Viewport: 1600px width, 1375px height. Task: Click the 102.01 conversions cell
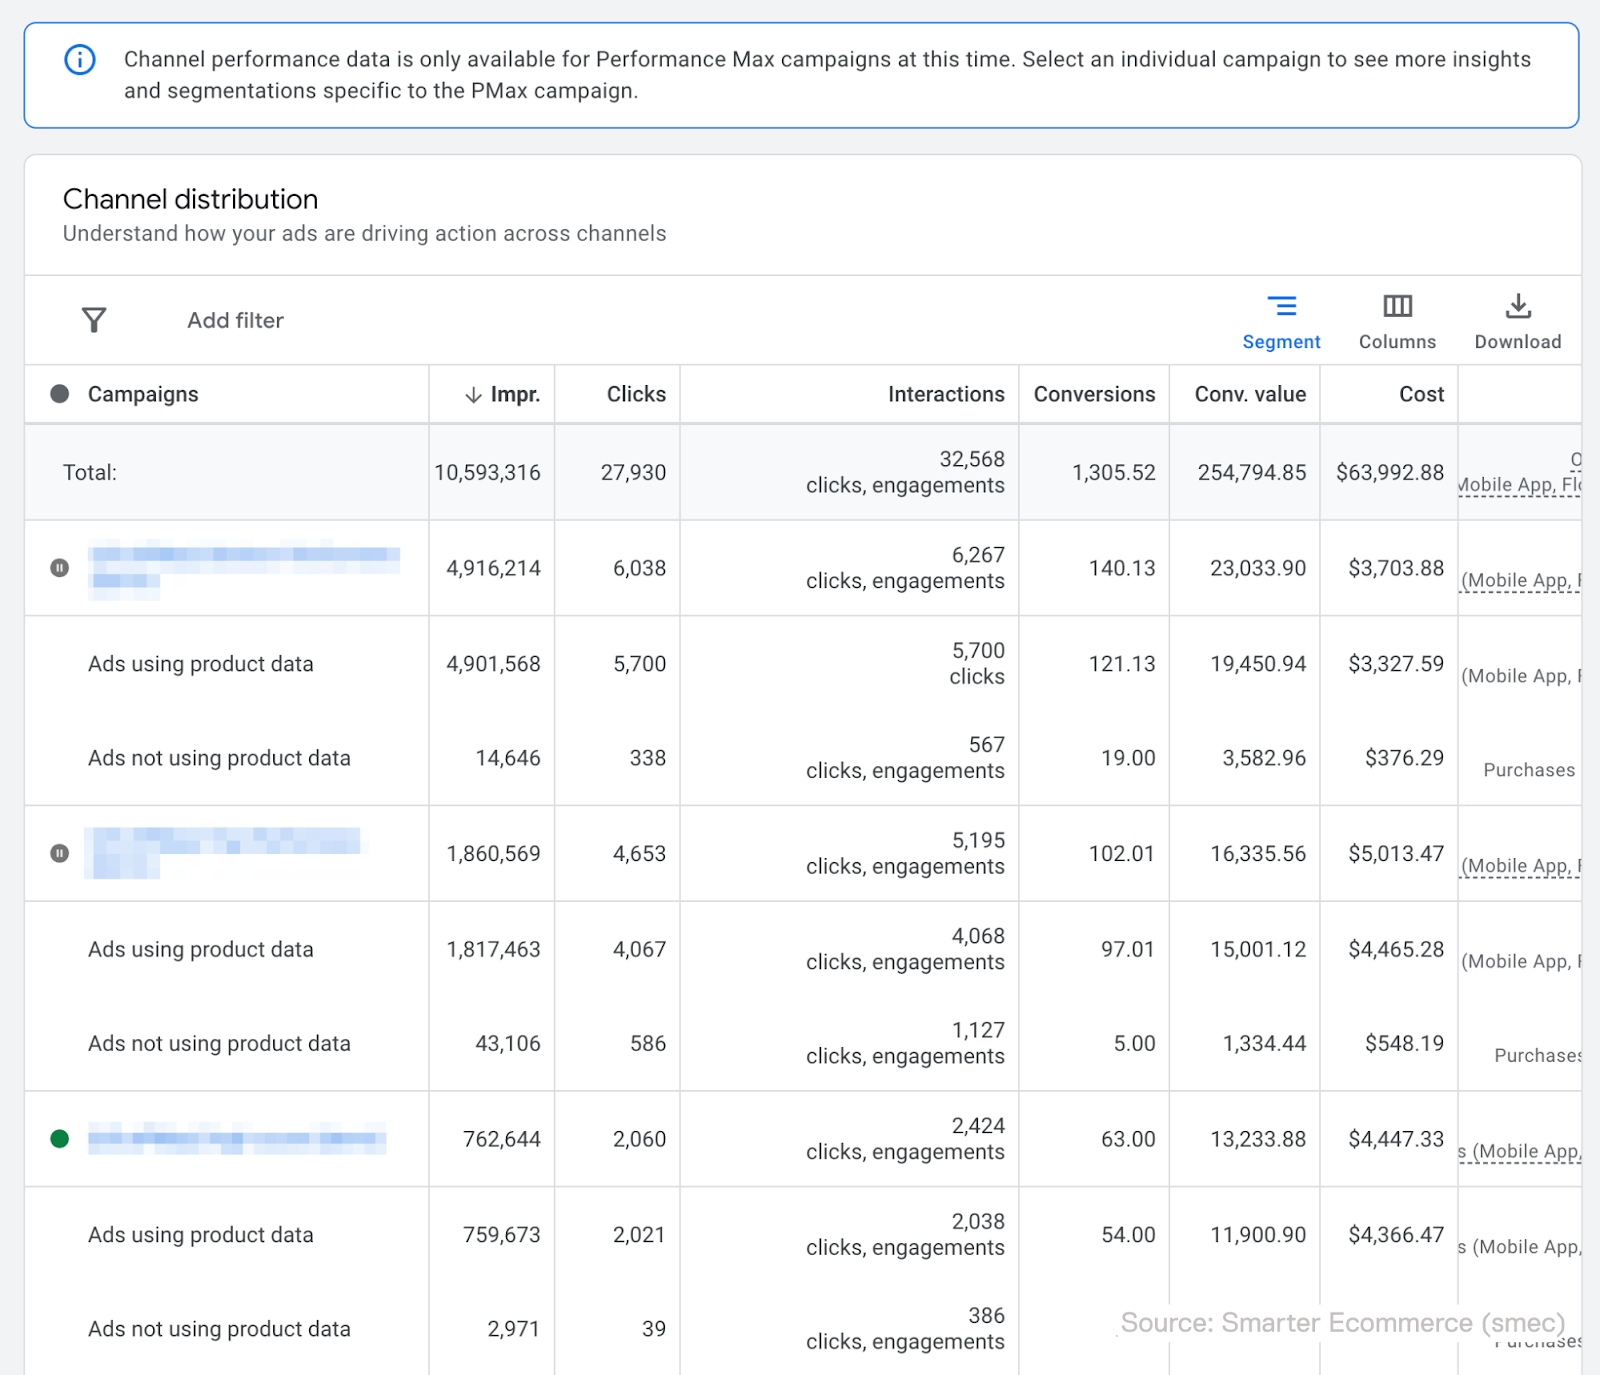pos(1122,853)
